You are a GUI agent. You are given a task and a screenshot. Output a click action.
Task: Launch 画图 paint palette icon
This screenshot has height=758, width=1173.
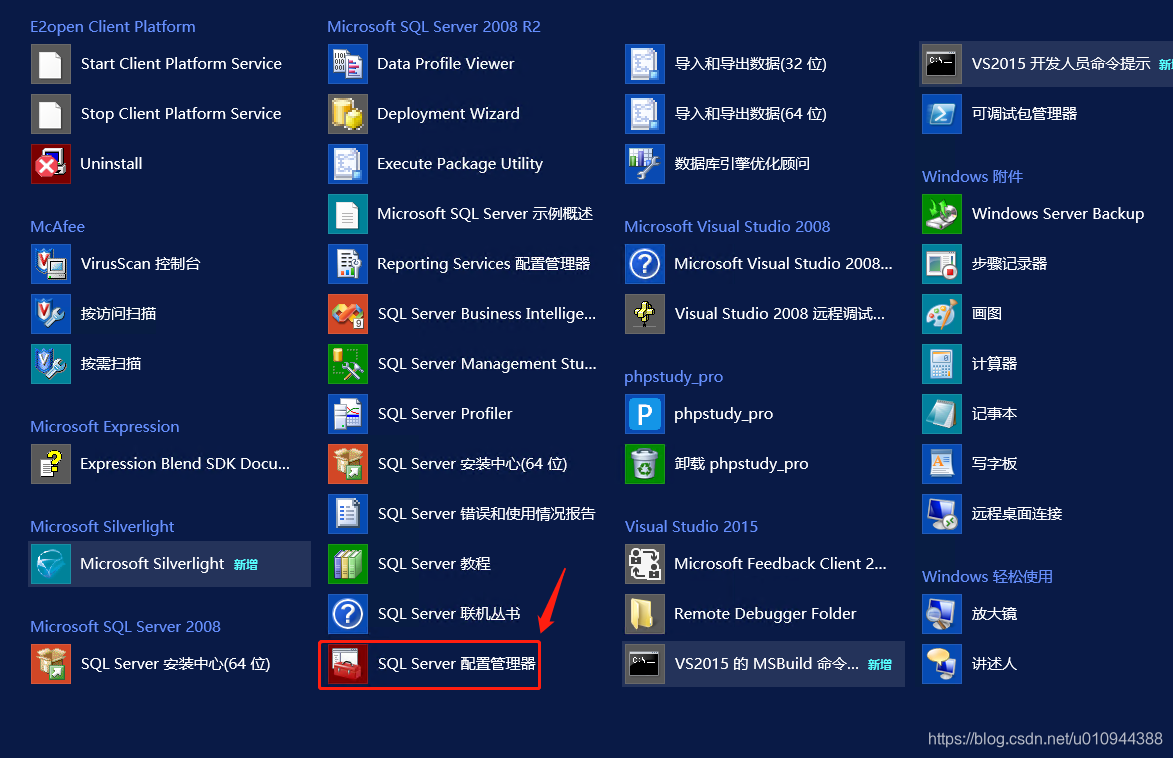pos(942,314)
